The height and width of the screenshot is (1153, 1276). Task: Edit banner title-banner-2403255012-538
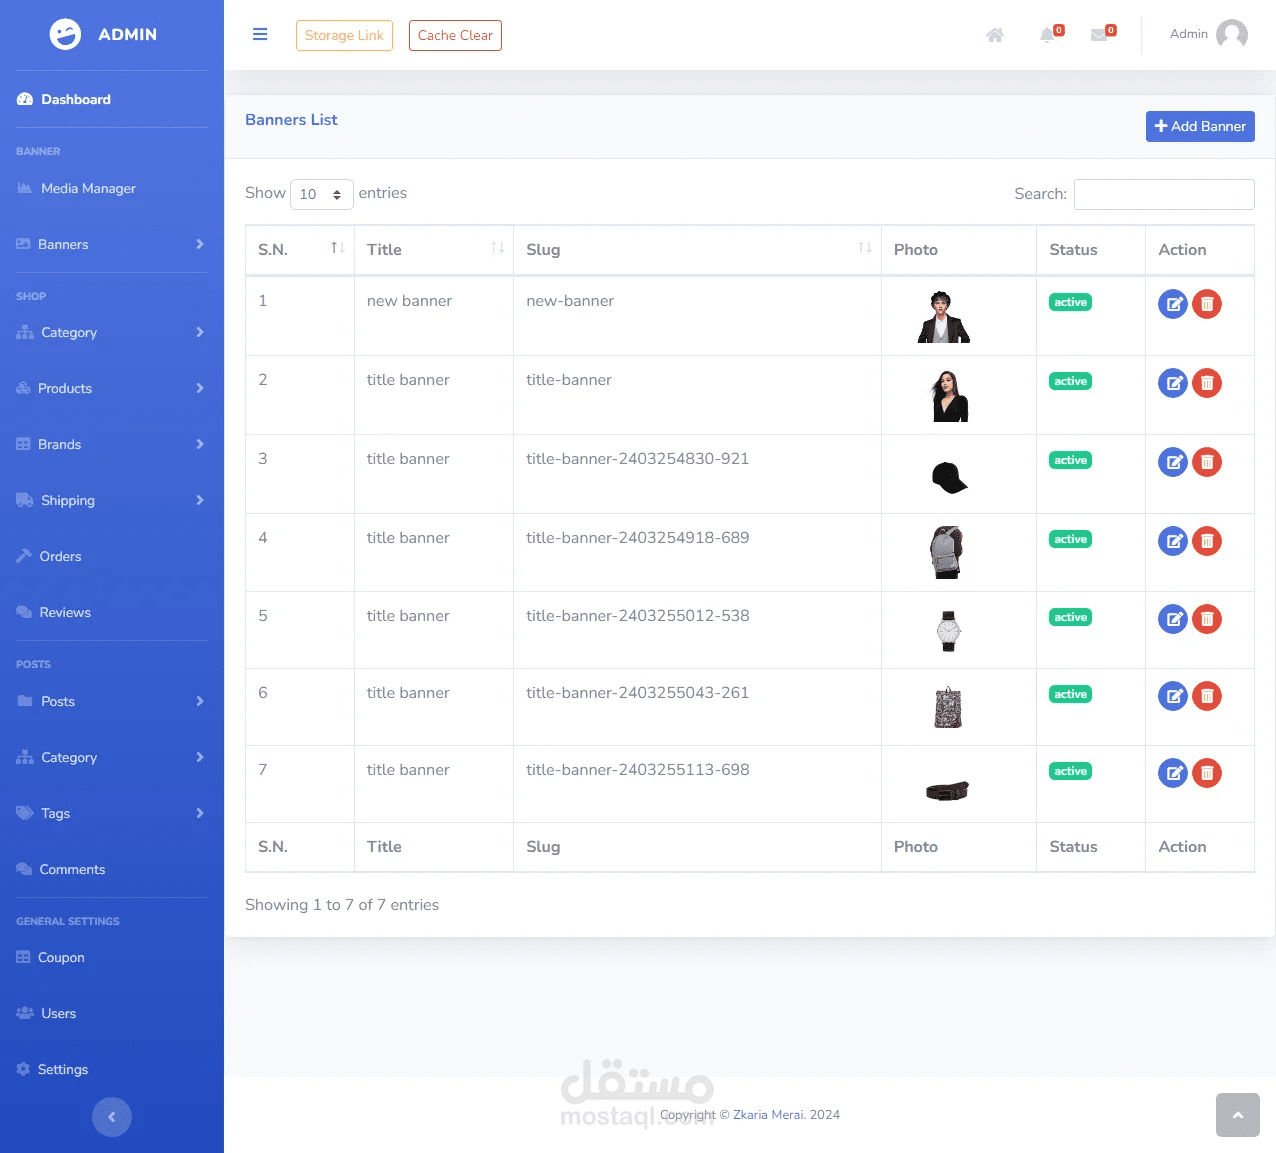(x=1173, y=619)
